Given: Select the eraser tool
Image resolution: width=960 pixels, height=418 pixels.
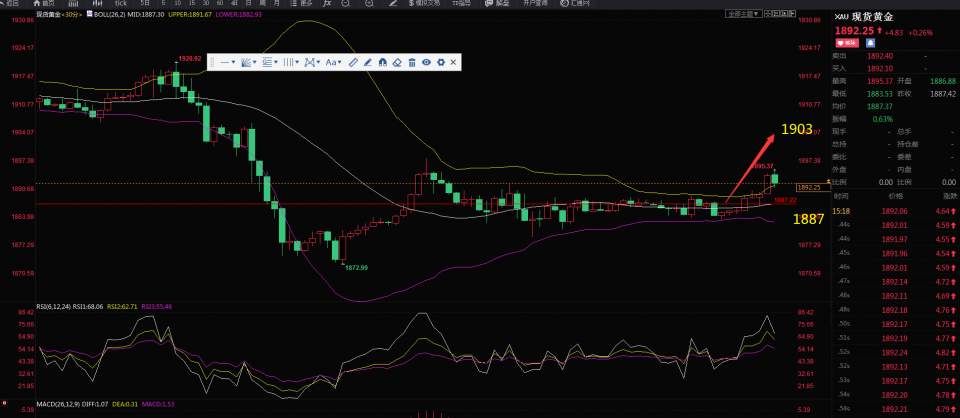Looking at the screenshot, I should 397,62.
